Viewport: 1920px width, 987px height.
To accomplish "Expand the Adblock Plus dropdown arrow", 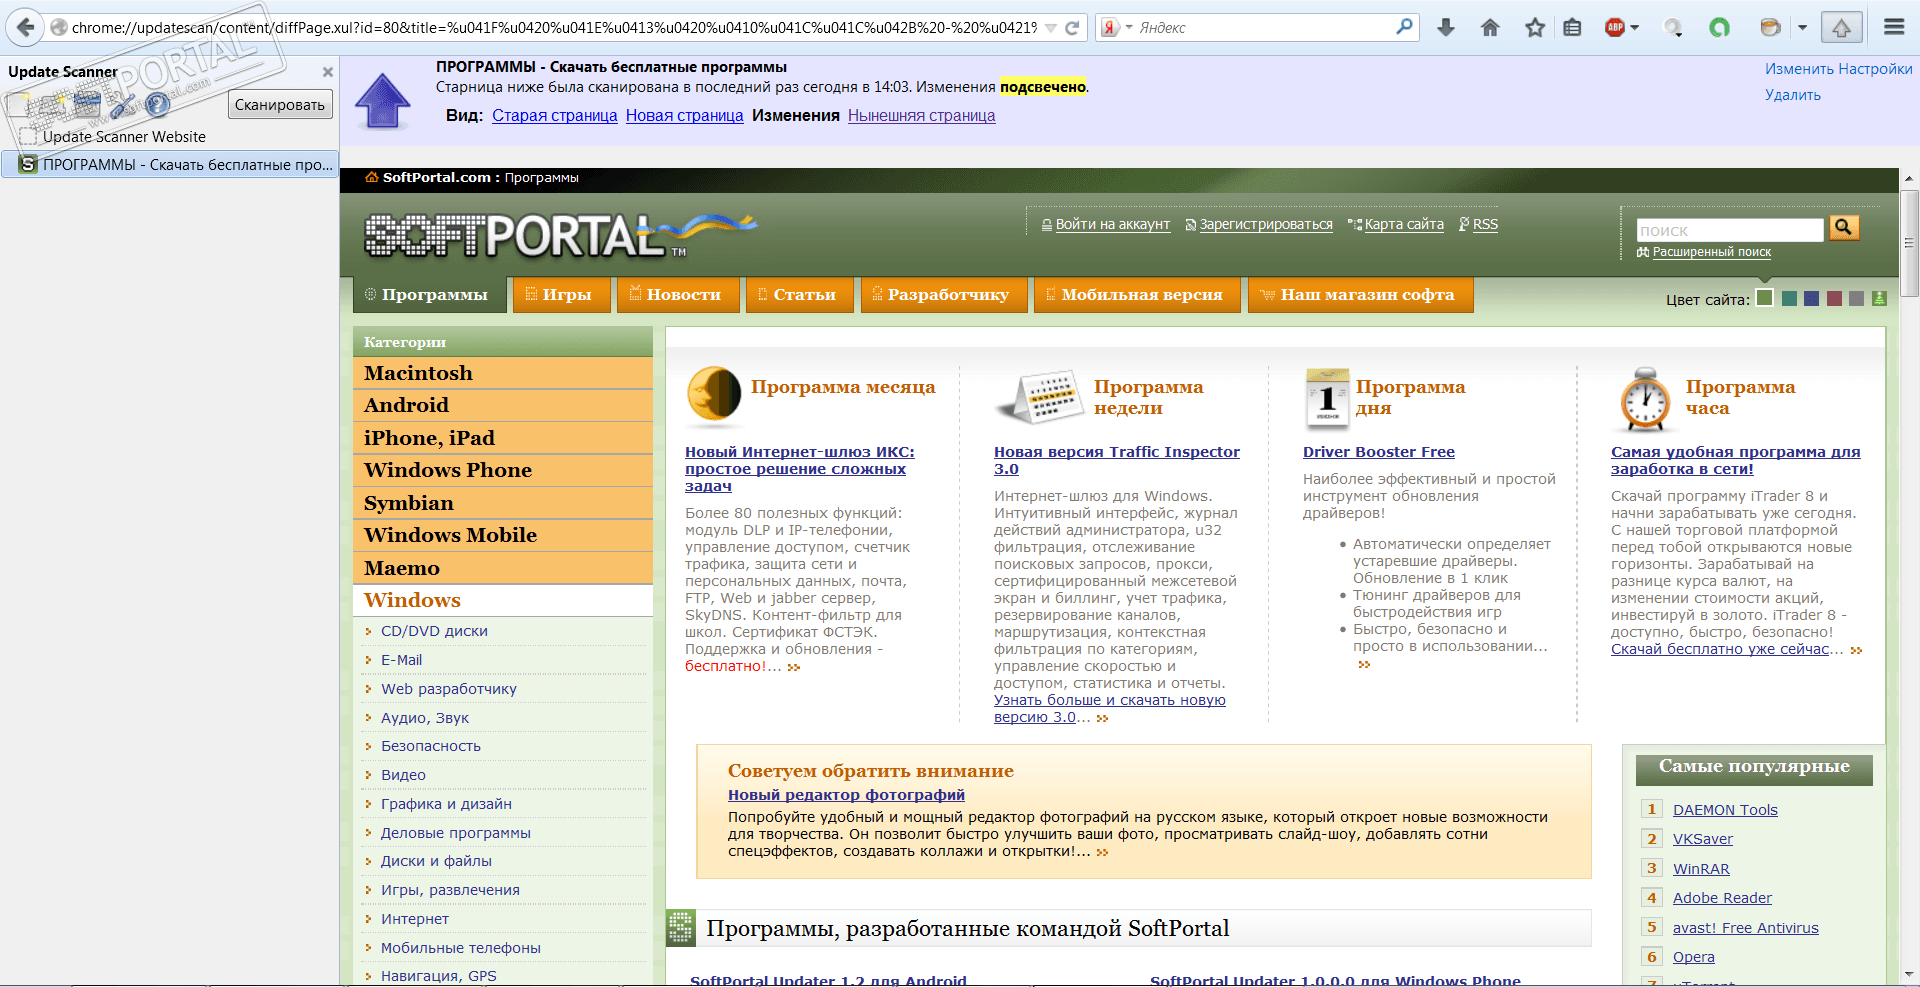I will coord(1635,28).
